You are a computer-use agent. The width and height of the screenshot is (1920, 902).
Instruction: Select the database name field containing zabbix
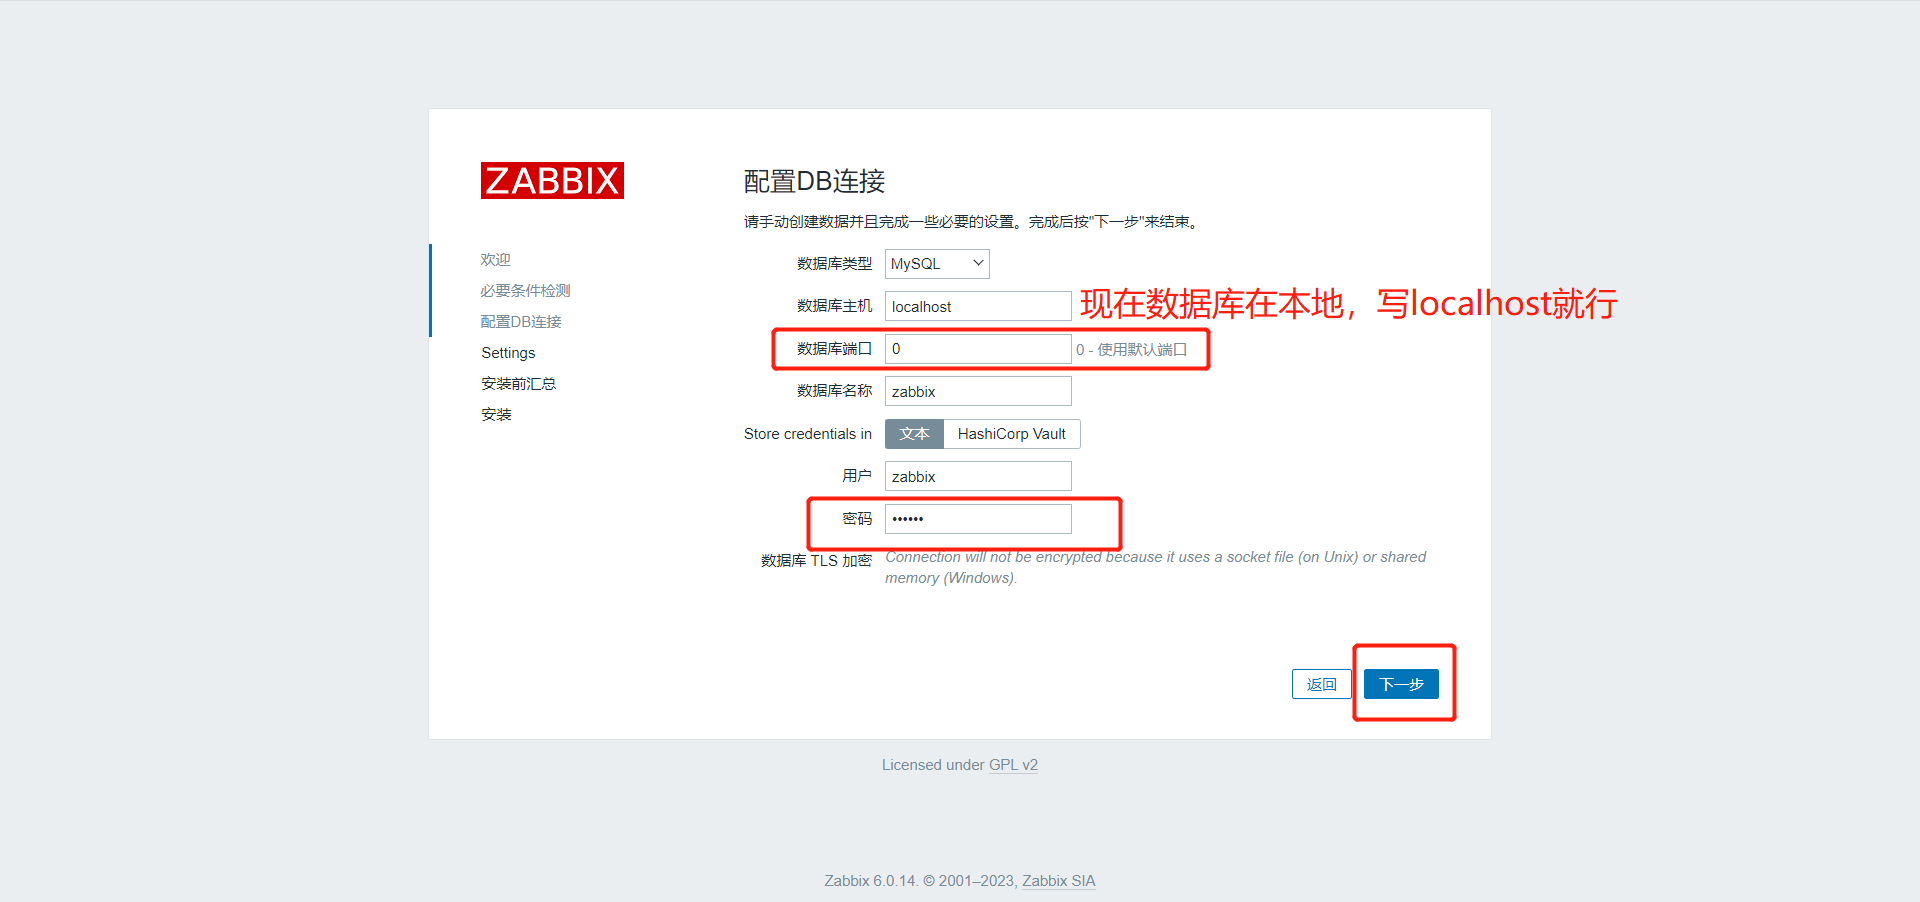[978, 392]
